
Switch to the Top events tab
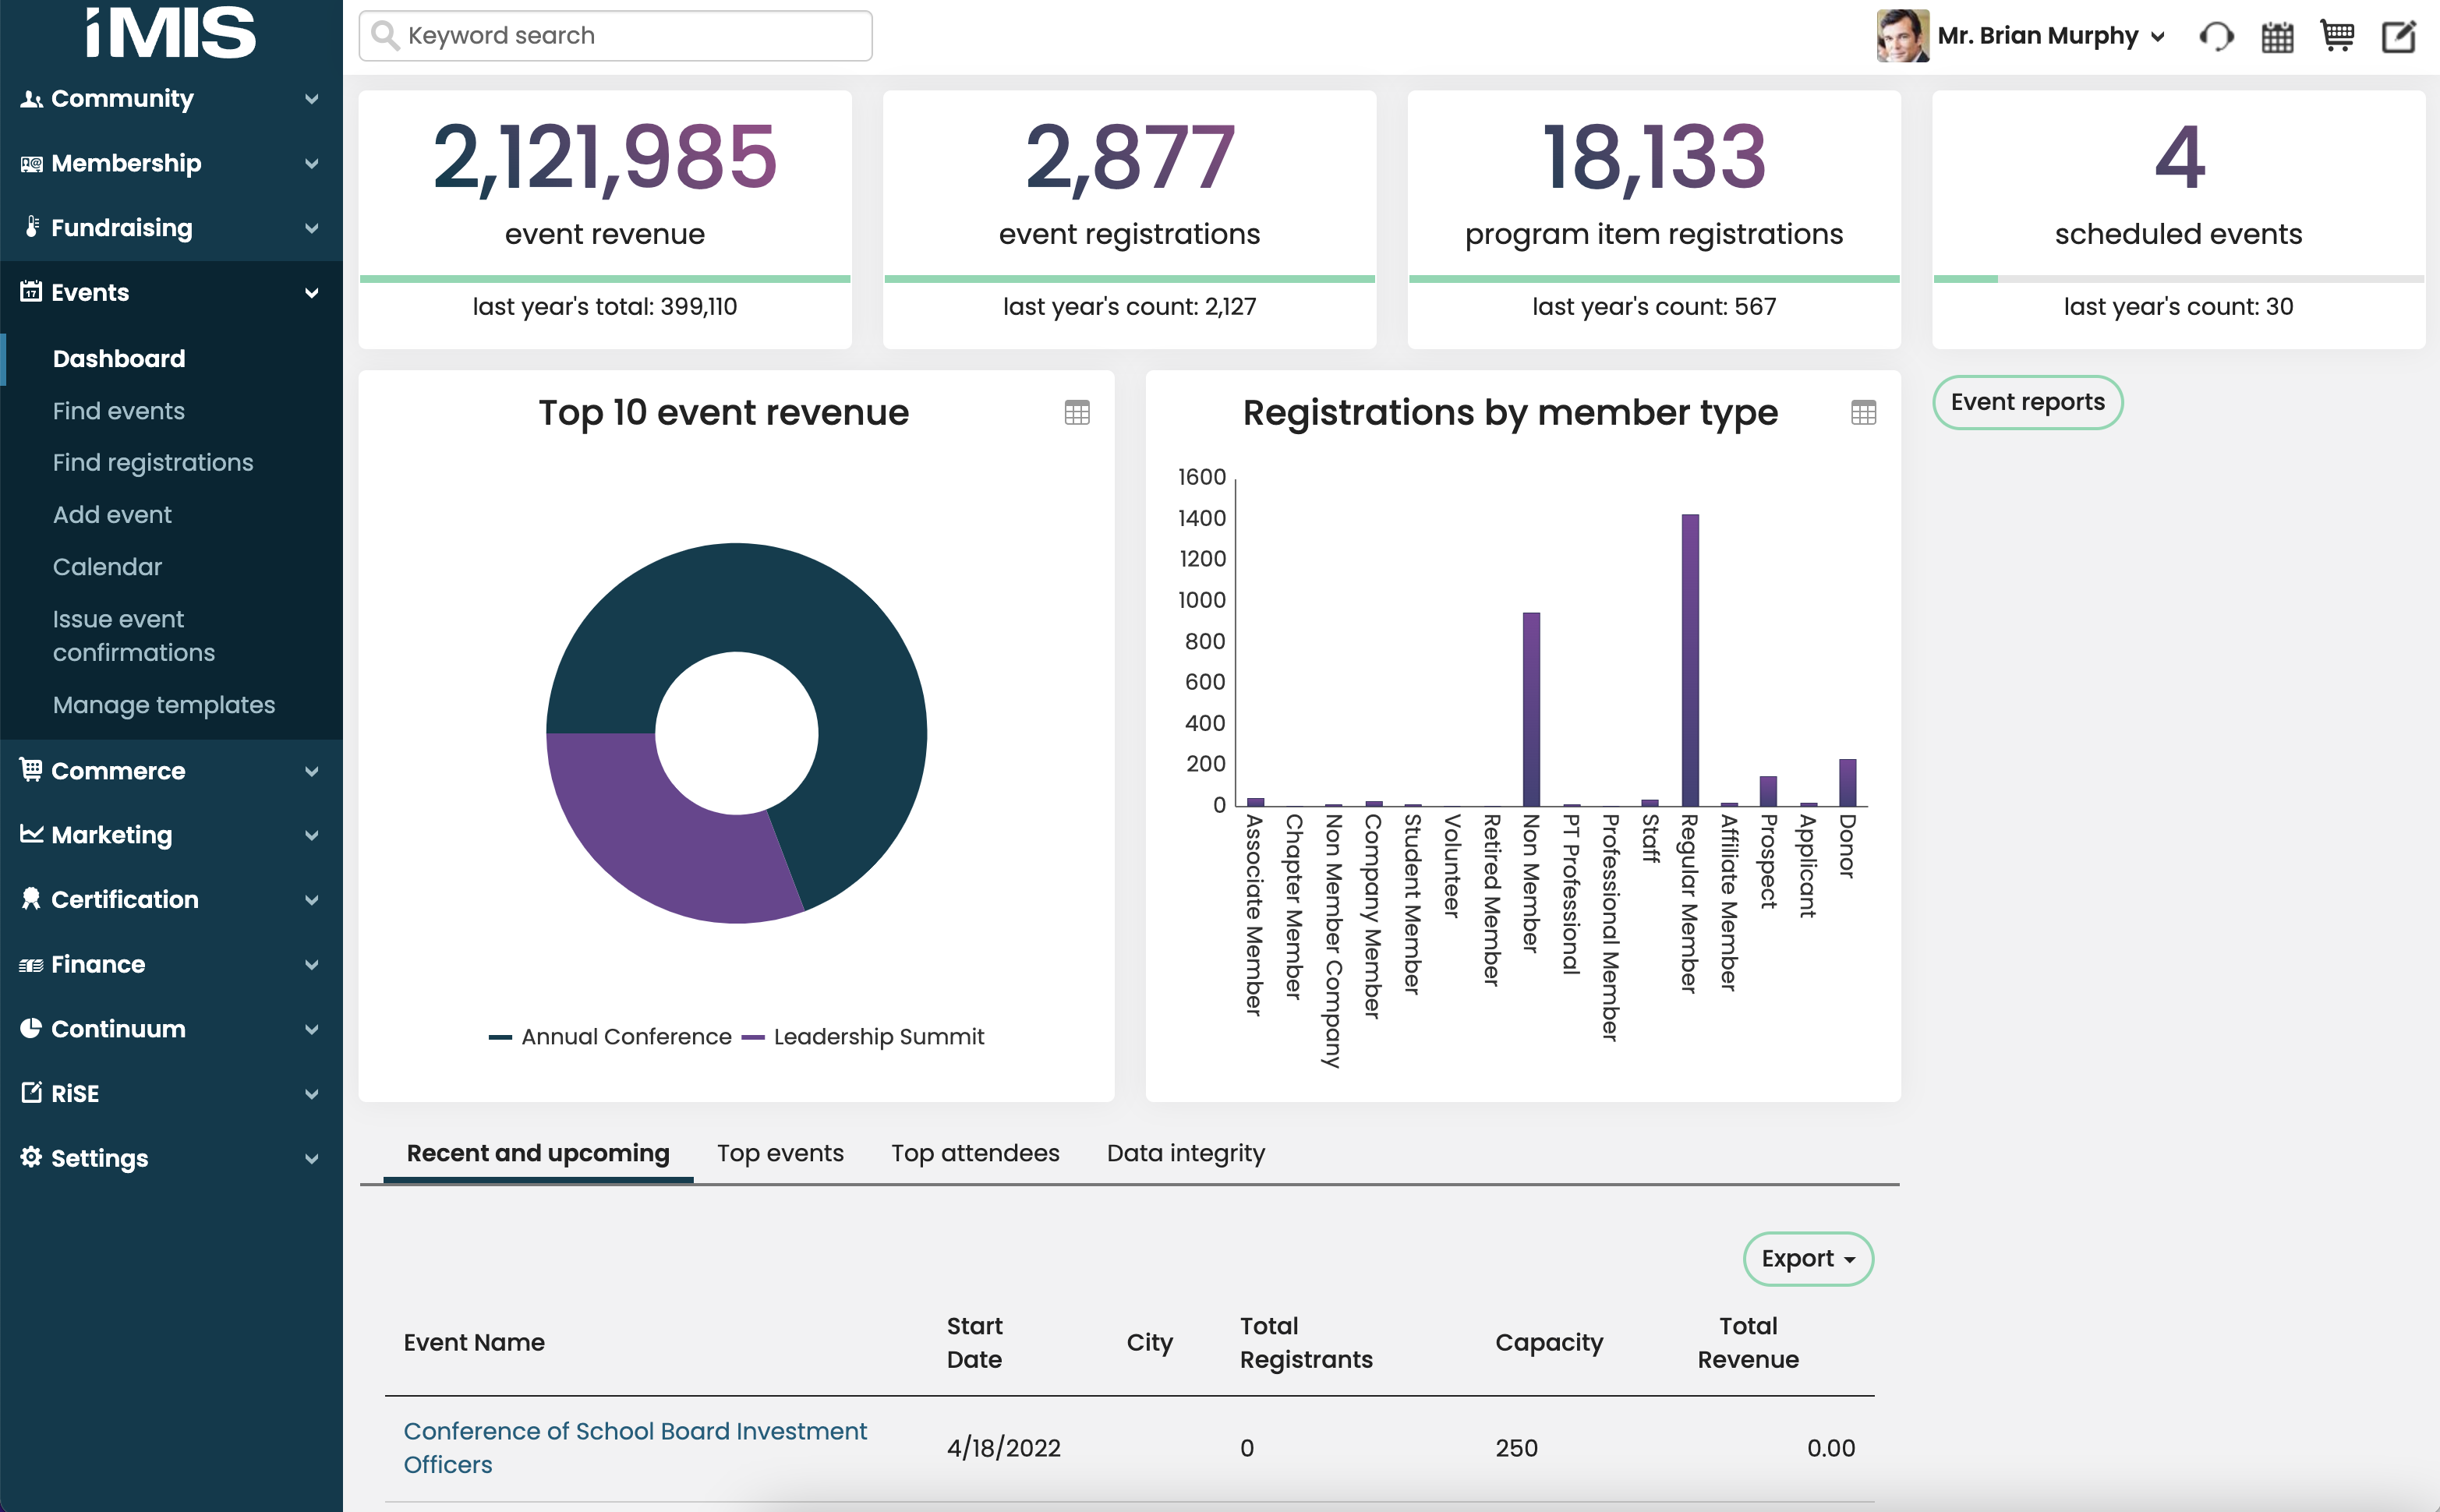[780, 1152]
